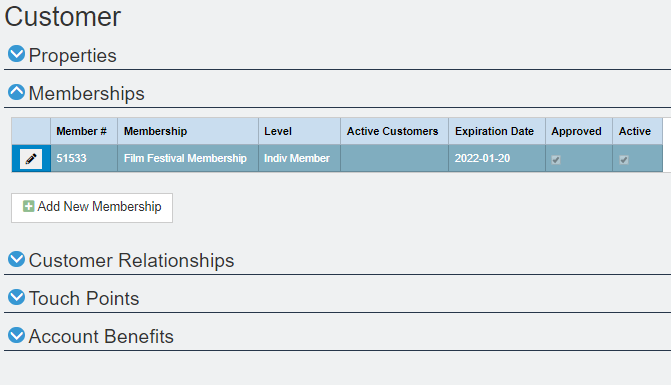Viewport: 671px width, 385px height.
Task: Sort by Member # column header
Action: tap(81, 131)
